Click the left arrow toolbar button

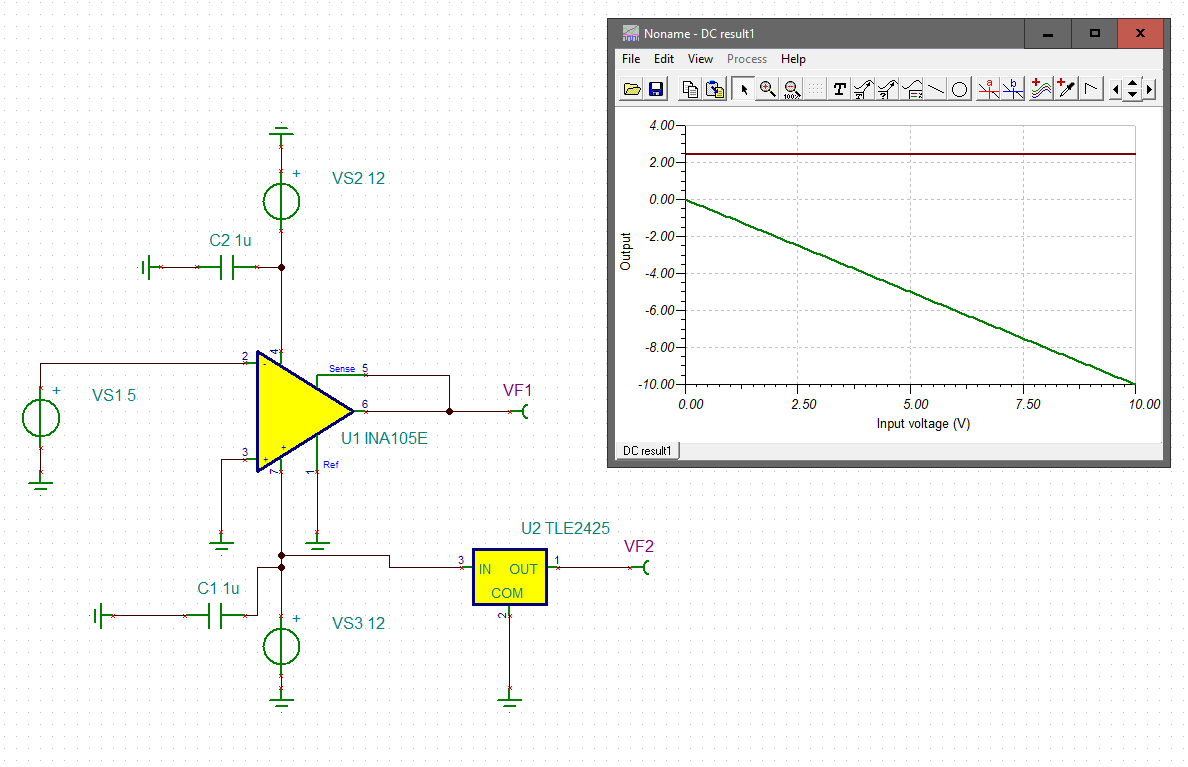(1115, 89)
